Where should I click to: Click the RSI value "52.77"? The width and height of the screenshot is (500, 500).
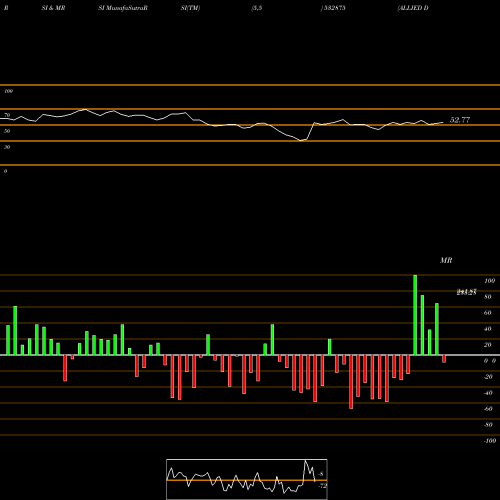pos(460,120)
